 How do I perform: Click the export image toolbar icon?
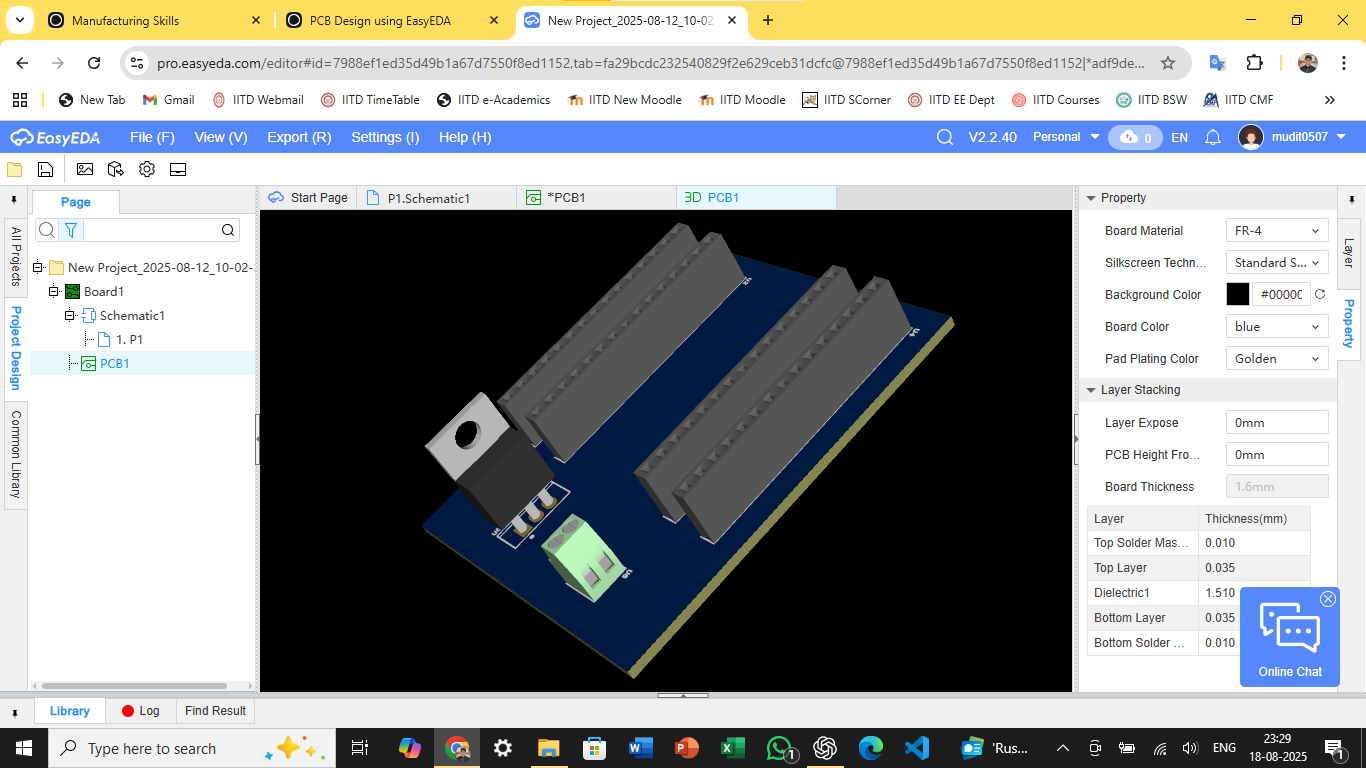click(85, 169)
